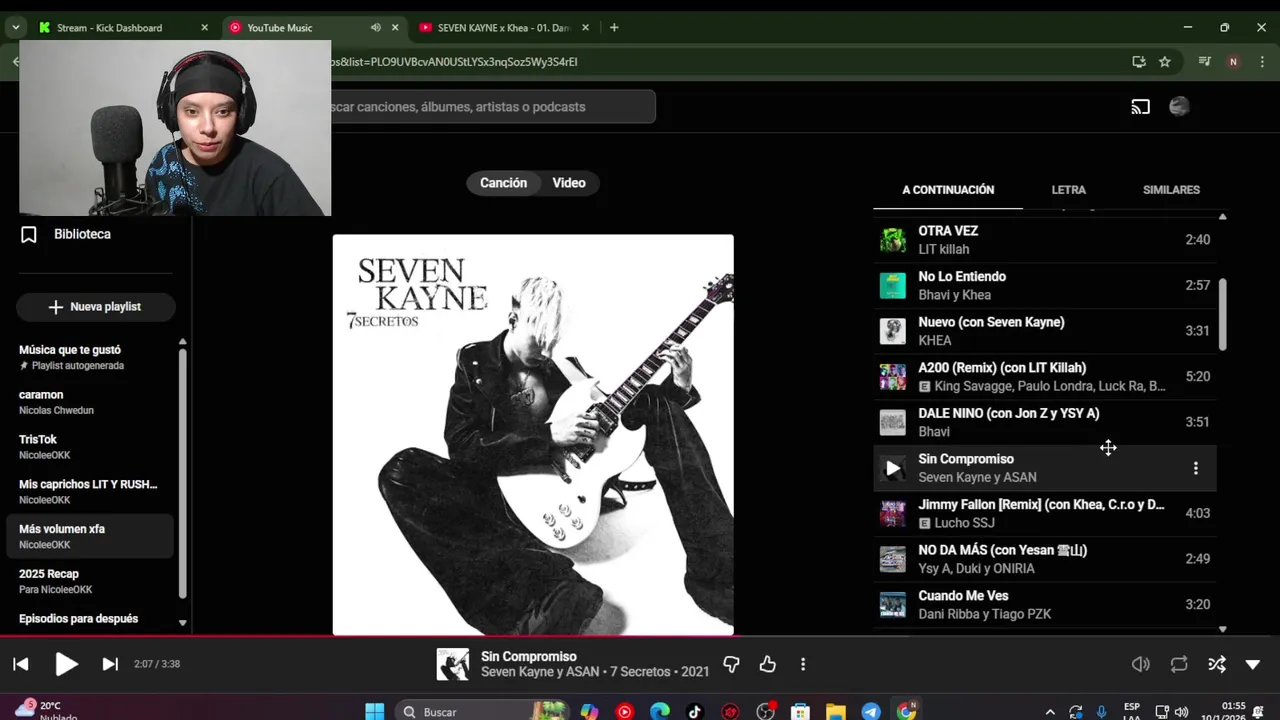The height and width of the screenshot is (720, 1280).
Task: Skip to previous track
Action: [x=21, y=664]
